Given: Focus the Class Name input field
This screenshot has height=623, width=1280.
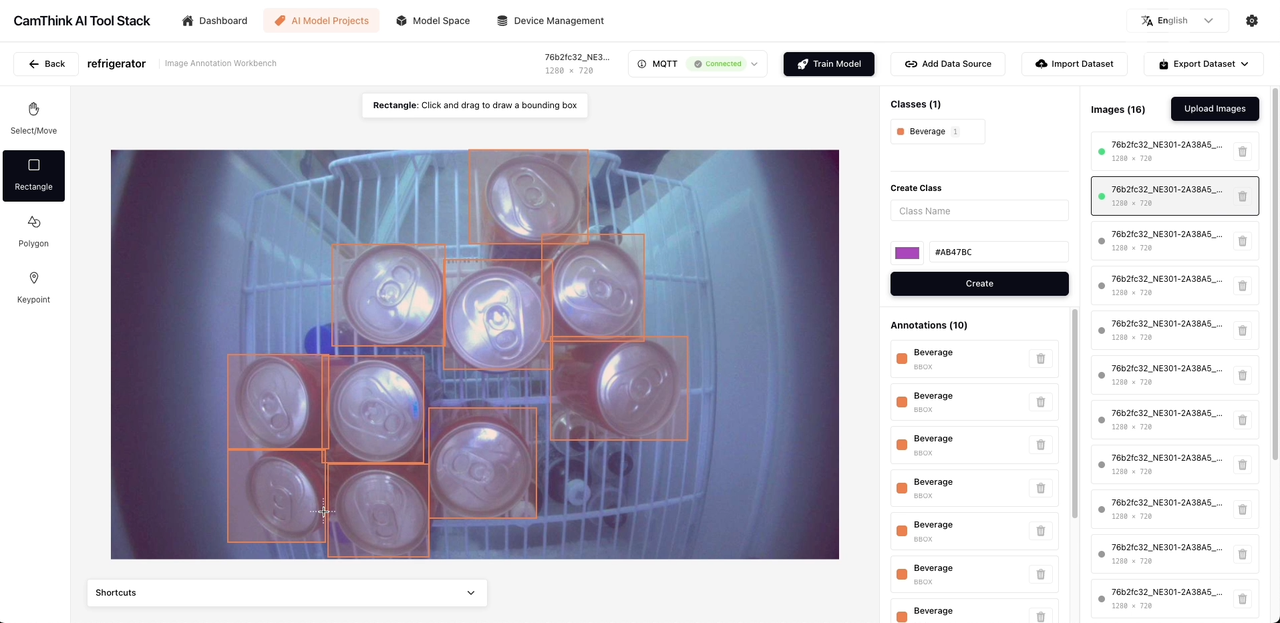Looking at the screenshot, I should pos(979,211).
